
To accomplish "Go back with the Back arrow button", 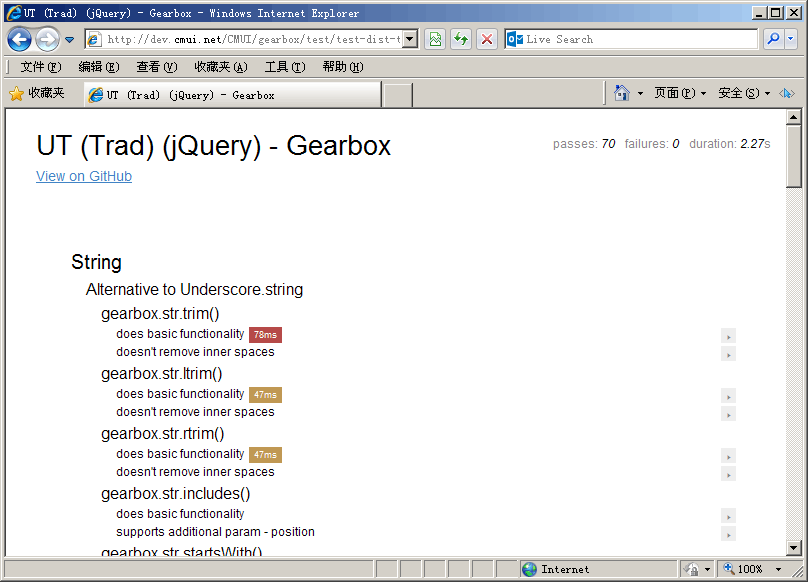I will point(19,39).
